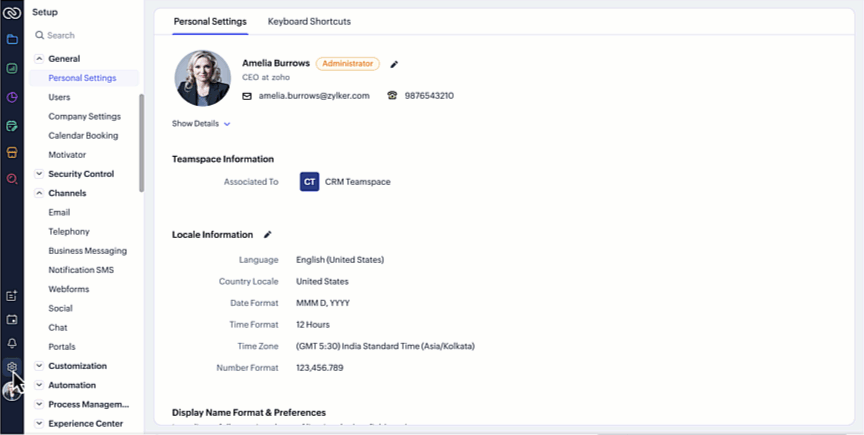Collapse the Channels section

pos(39,193)
